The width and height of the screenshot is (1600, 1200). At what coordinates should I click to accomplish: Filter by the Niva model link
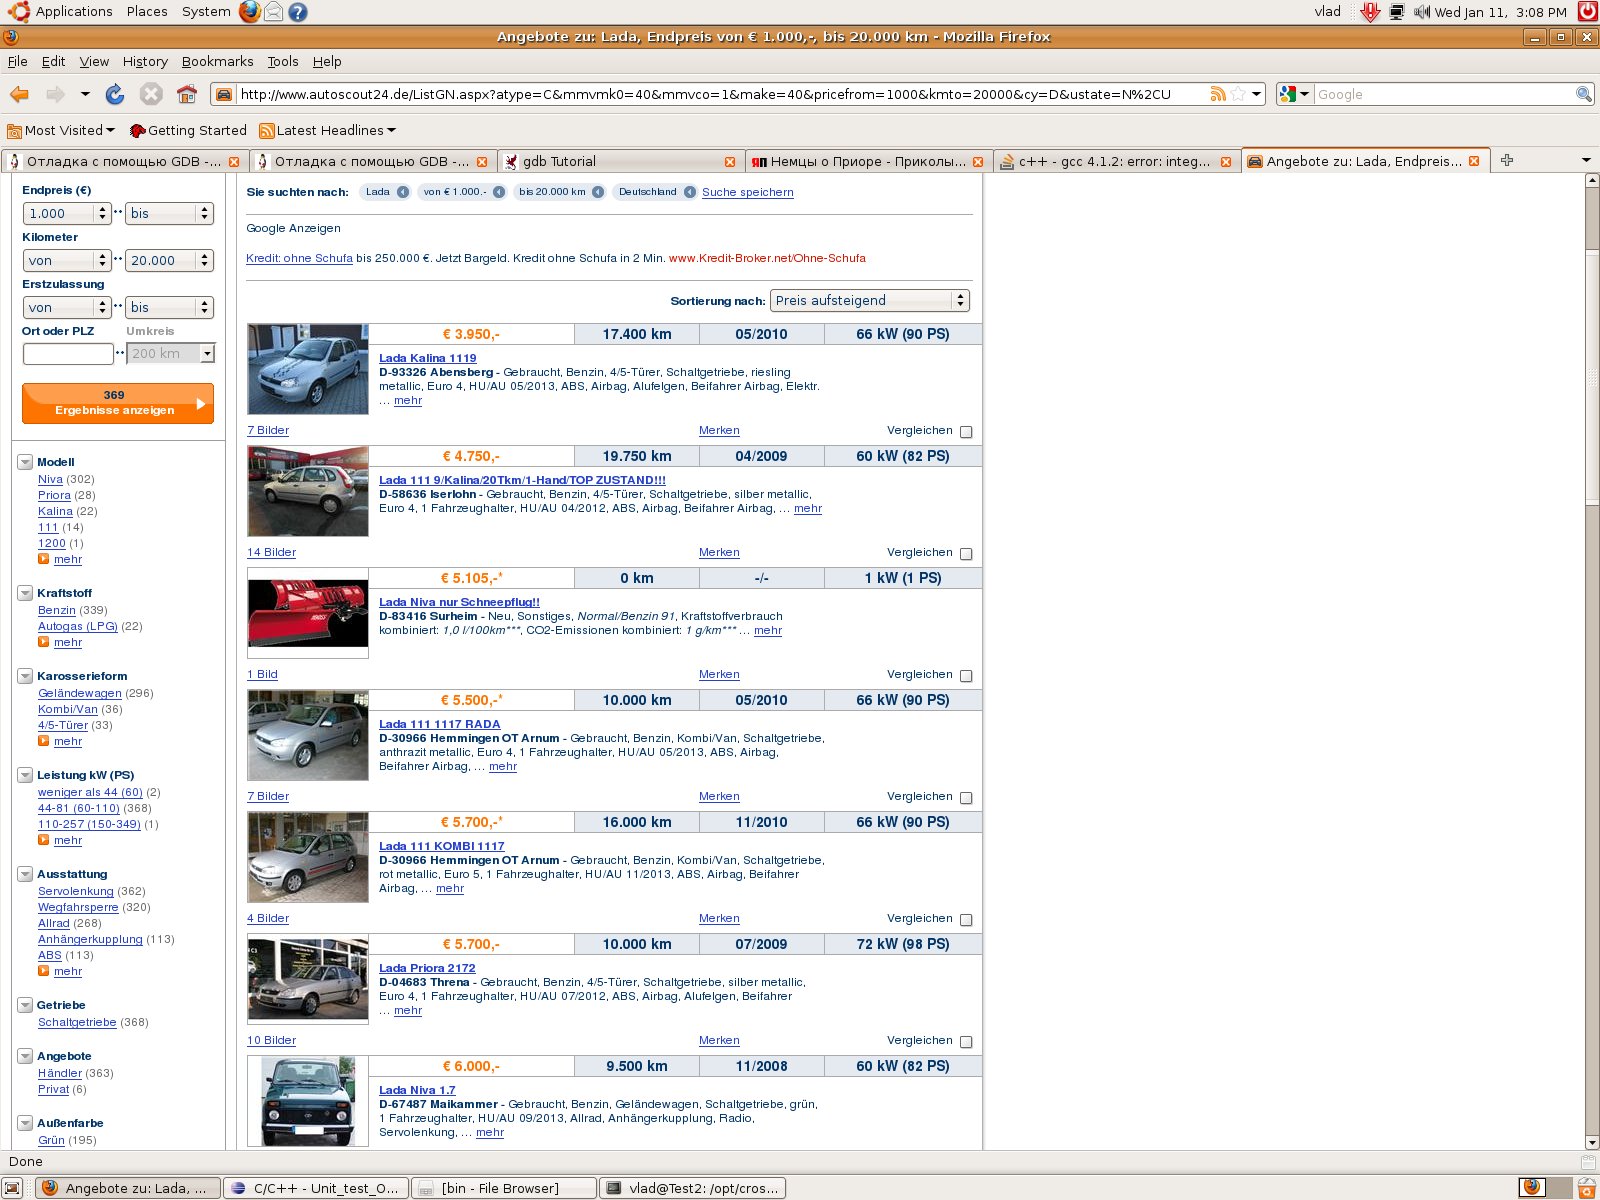coord(50,479)
